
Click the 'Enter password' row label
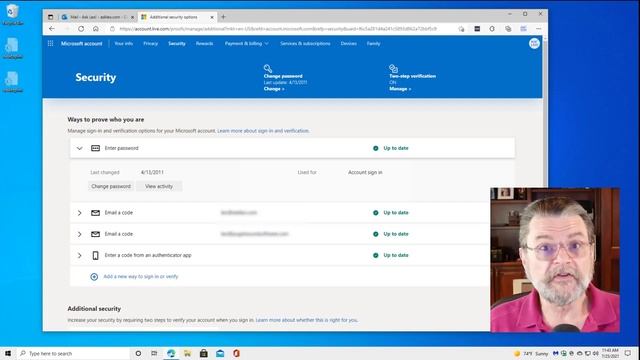(122, 148)
